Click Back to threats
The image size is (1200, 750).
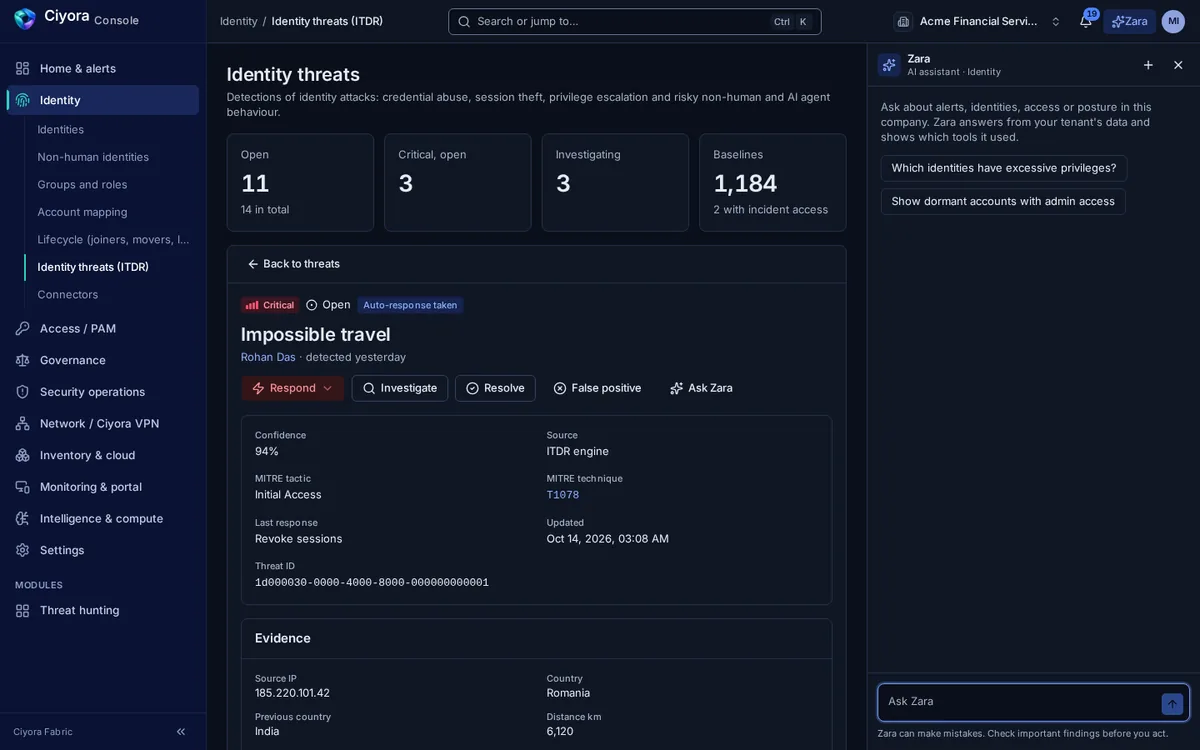click(x=293, y=264)
